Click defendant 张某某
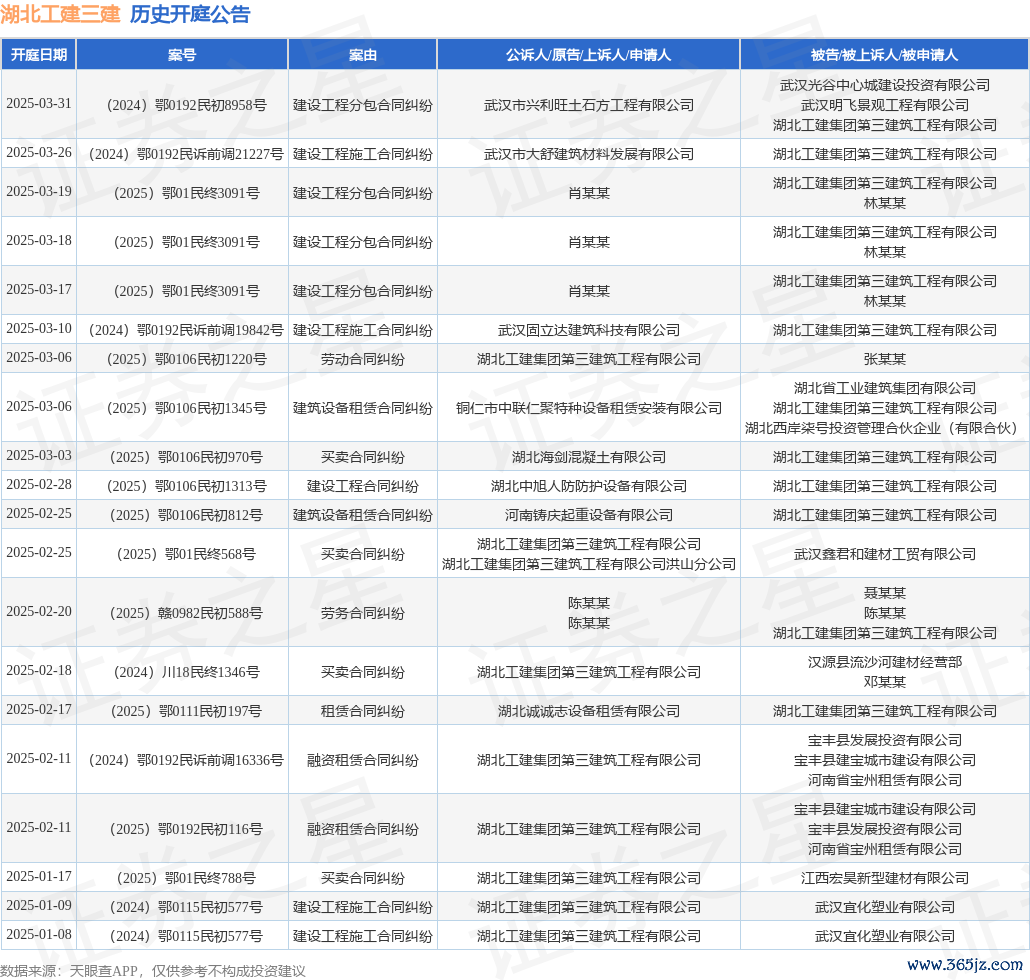 884,359
